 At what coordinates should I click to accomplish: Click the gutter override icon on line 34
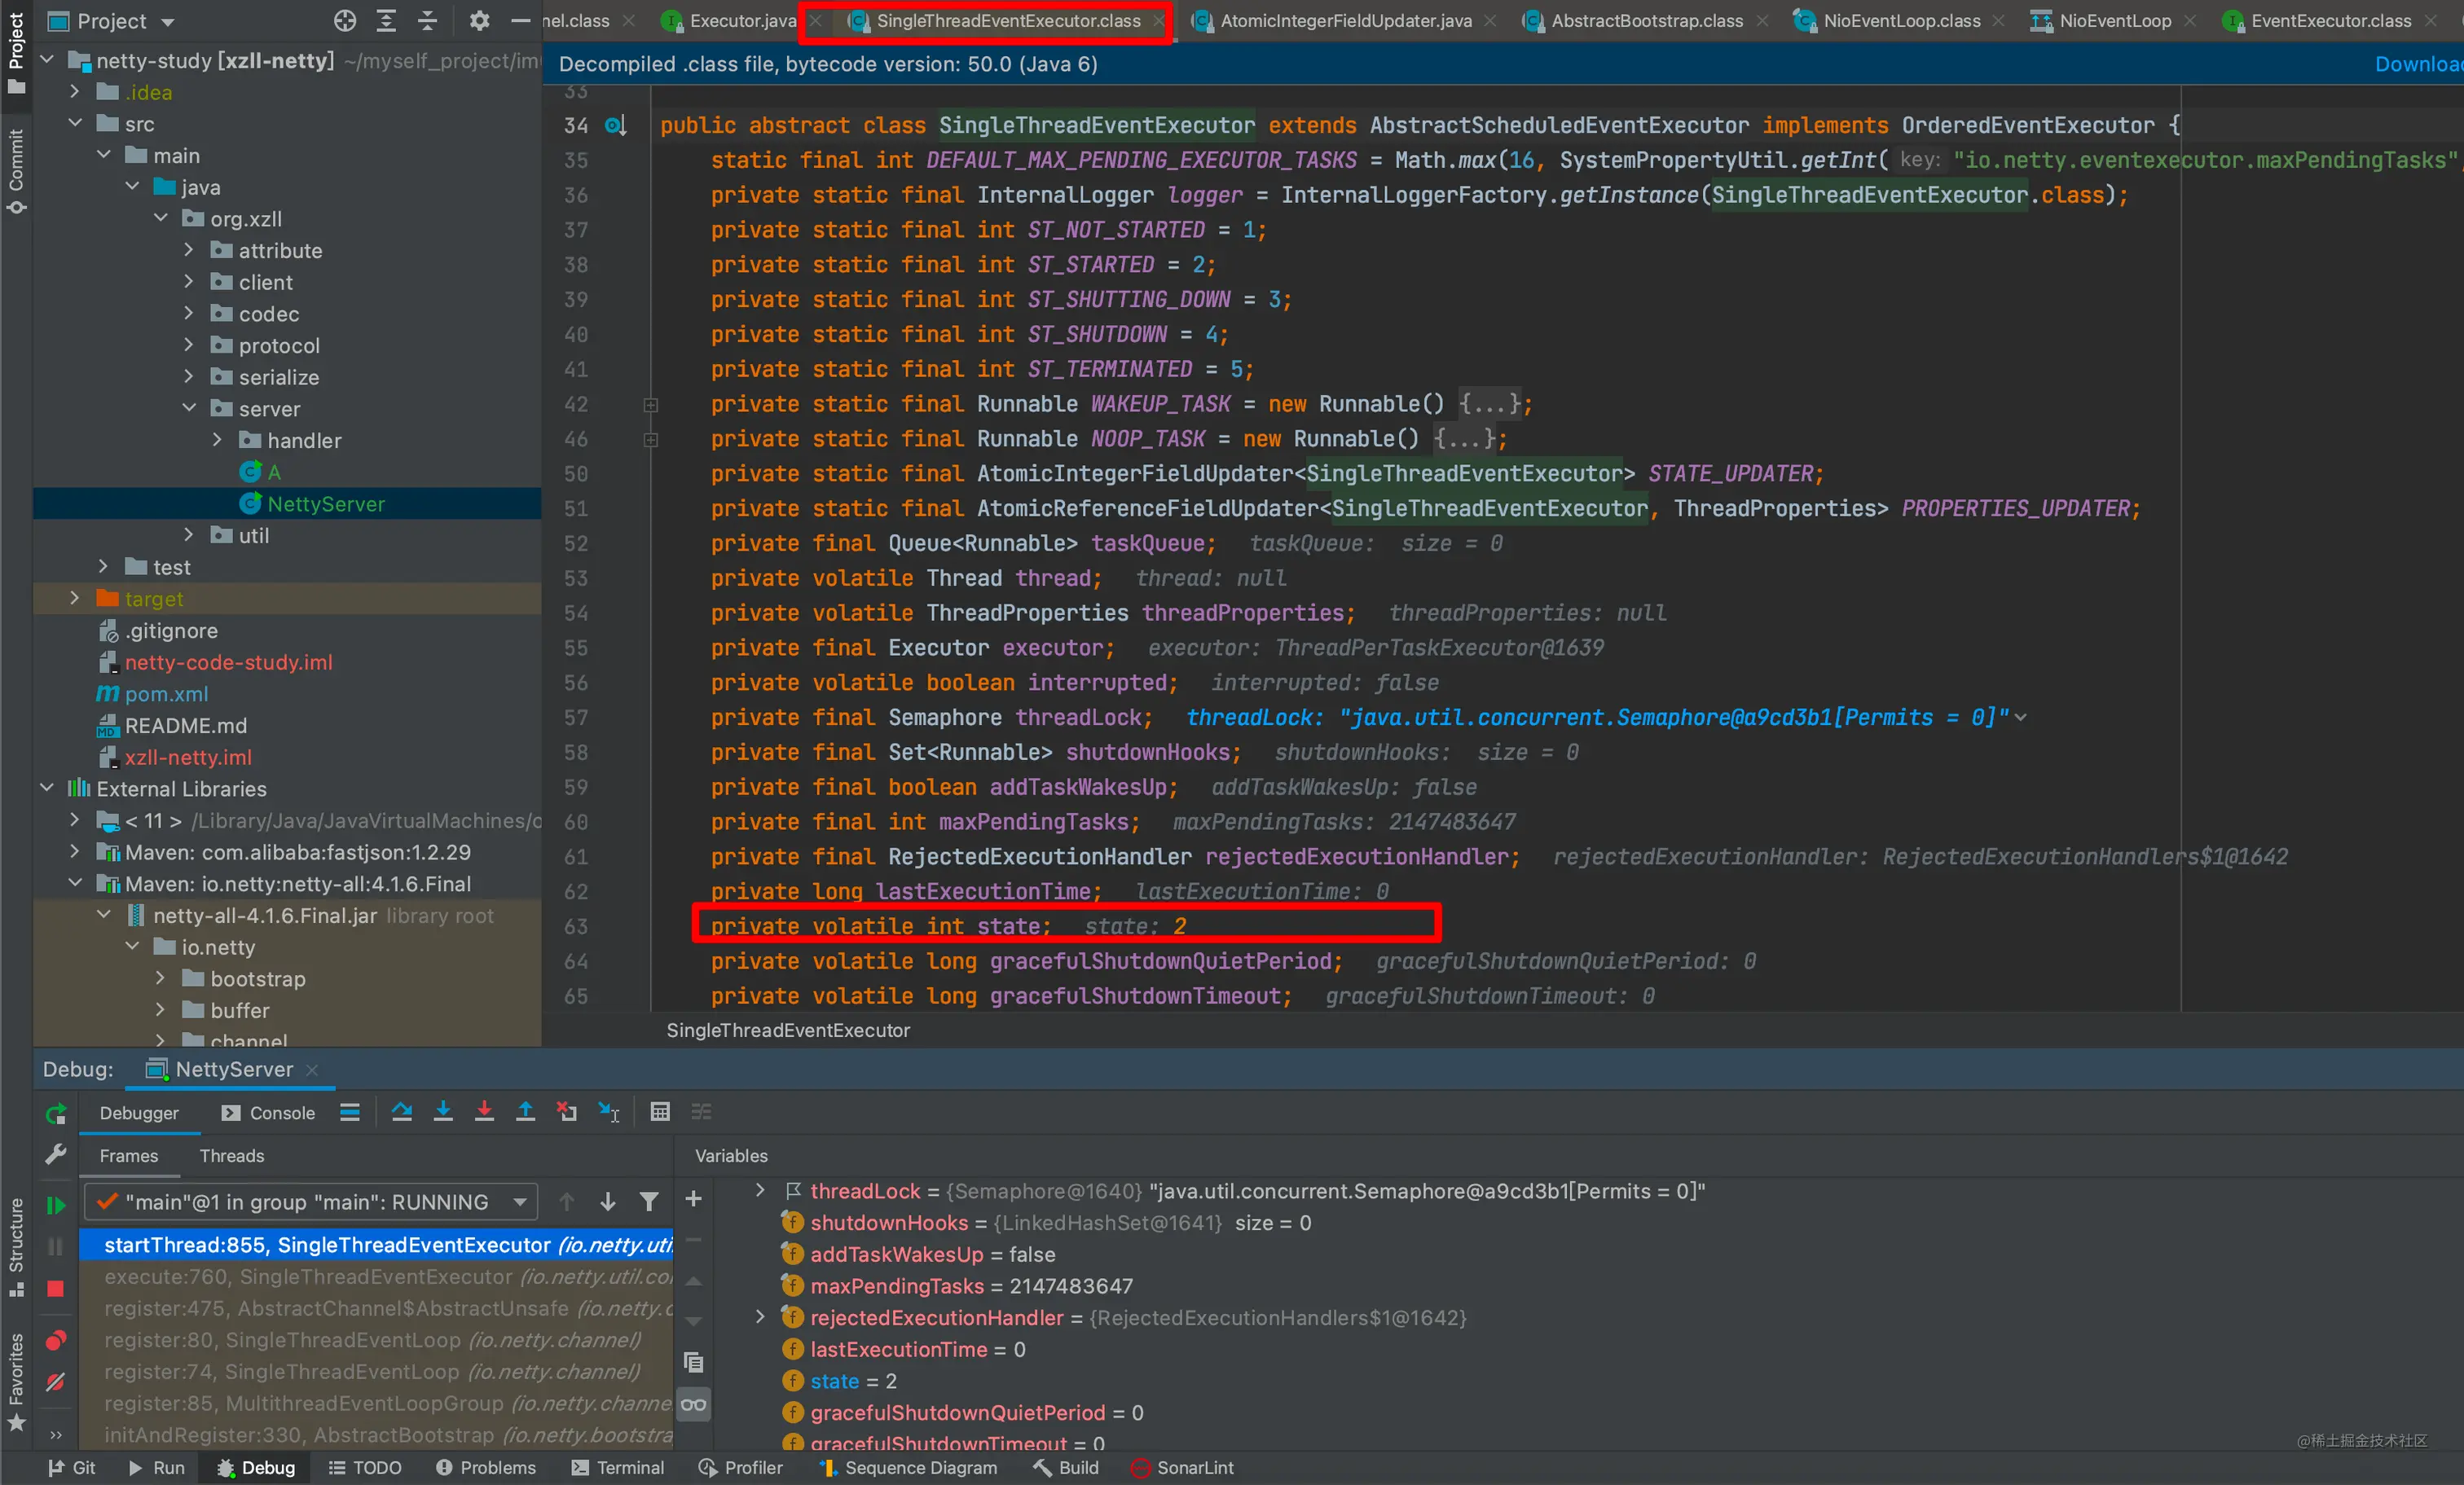tap(615, 125)
